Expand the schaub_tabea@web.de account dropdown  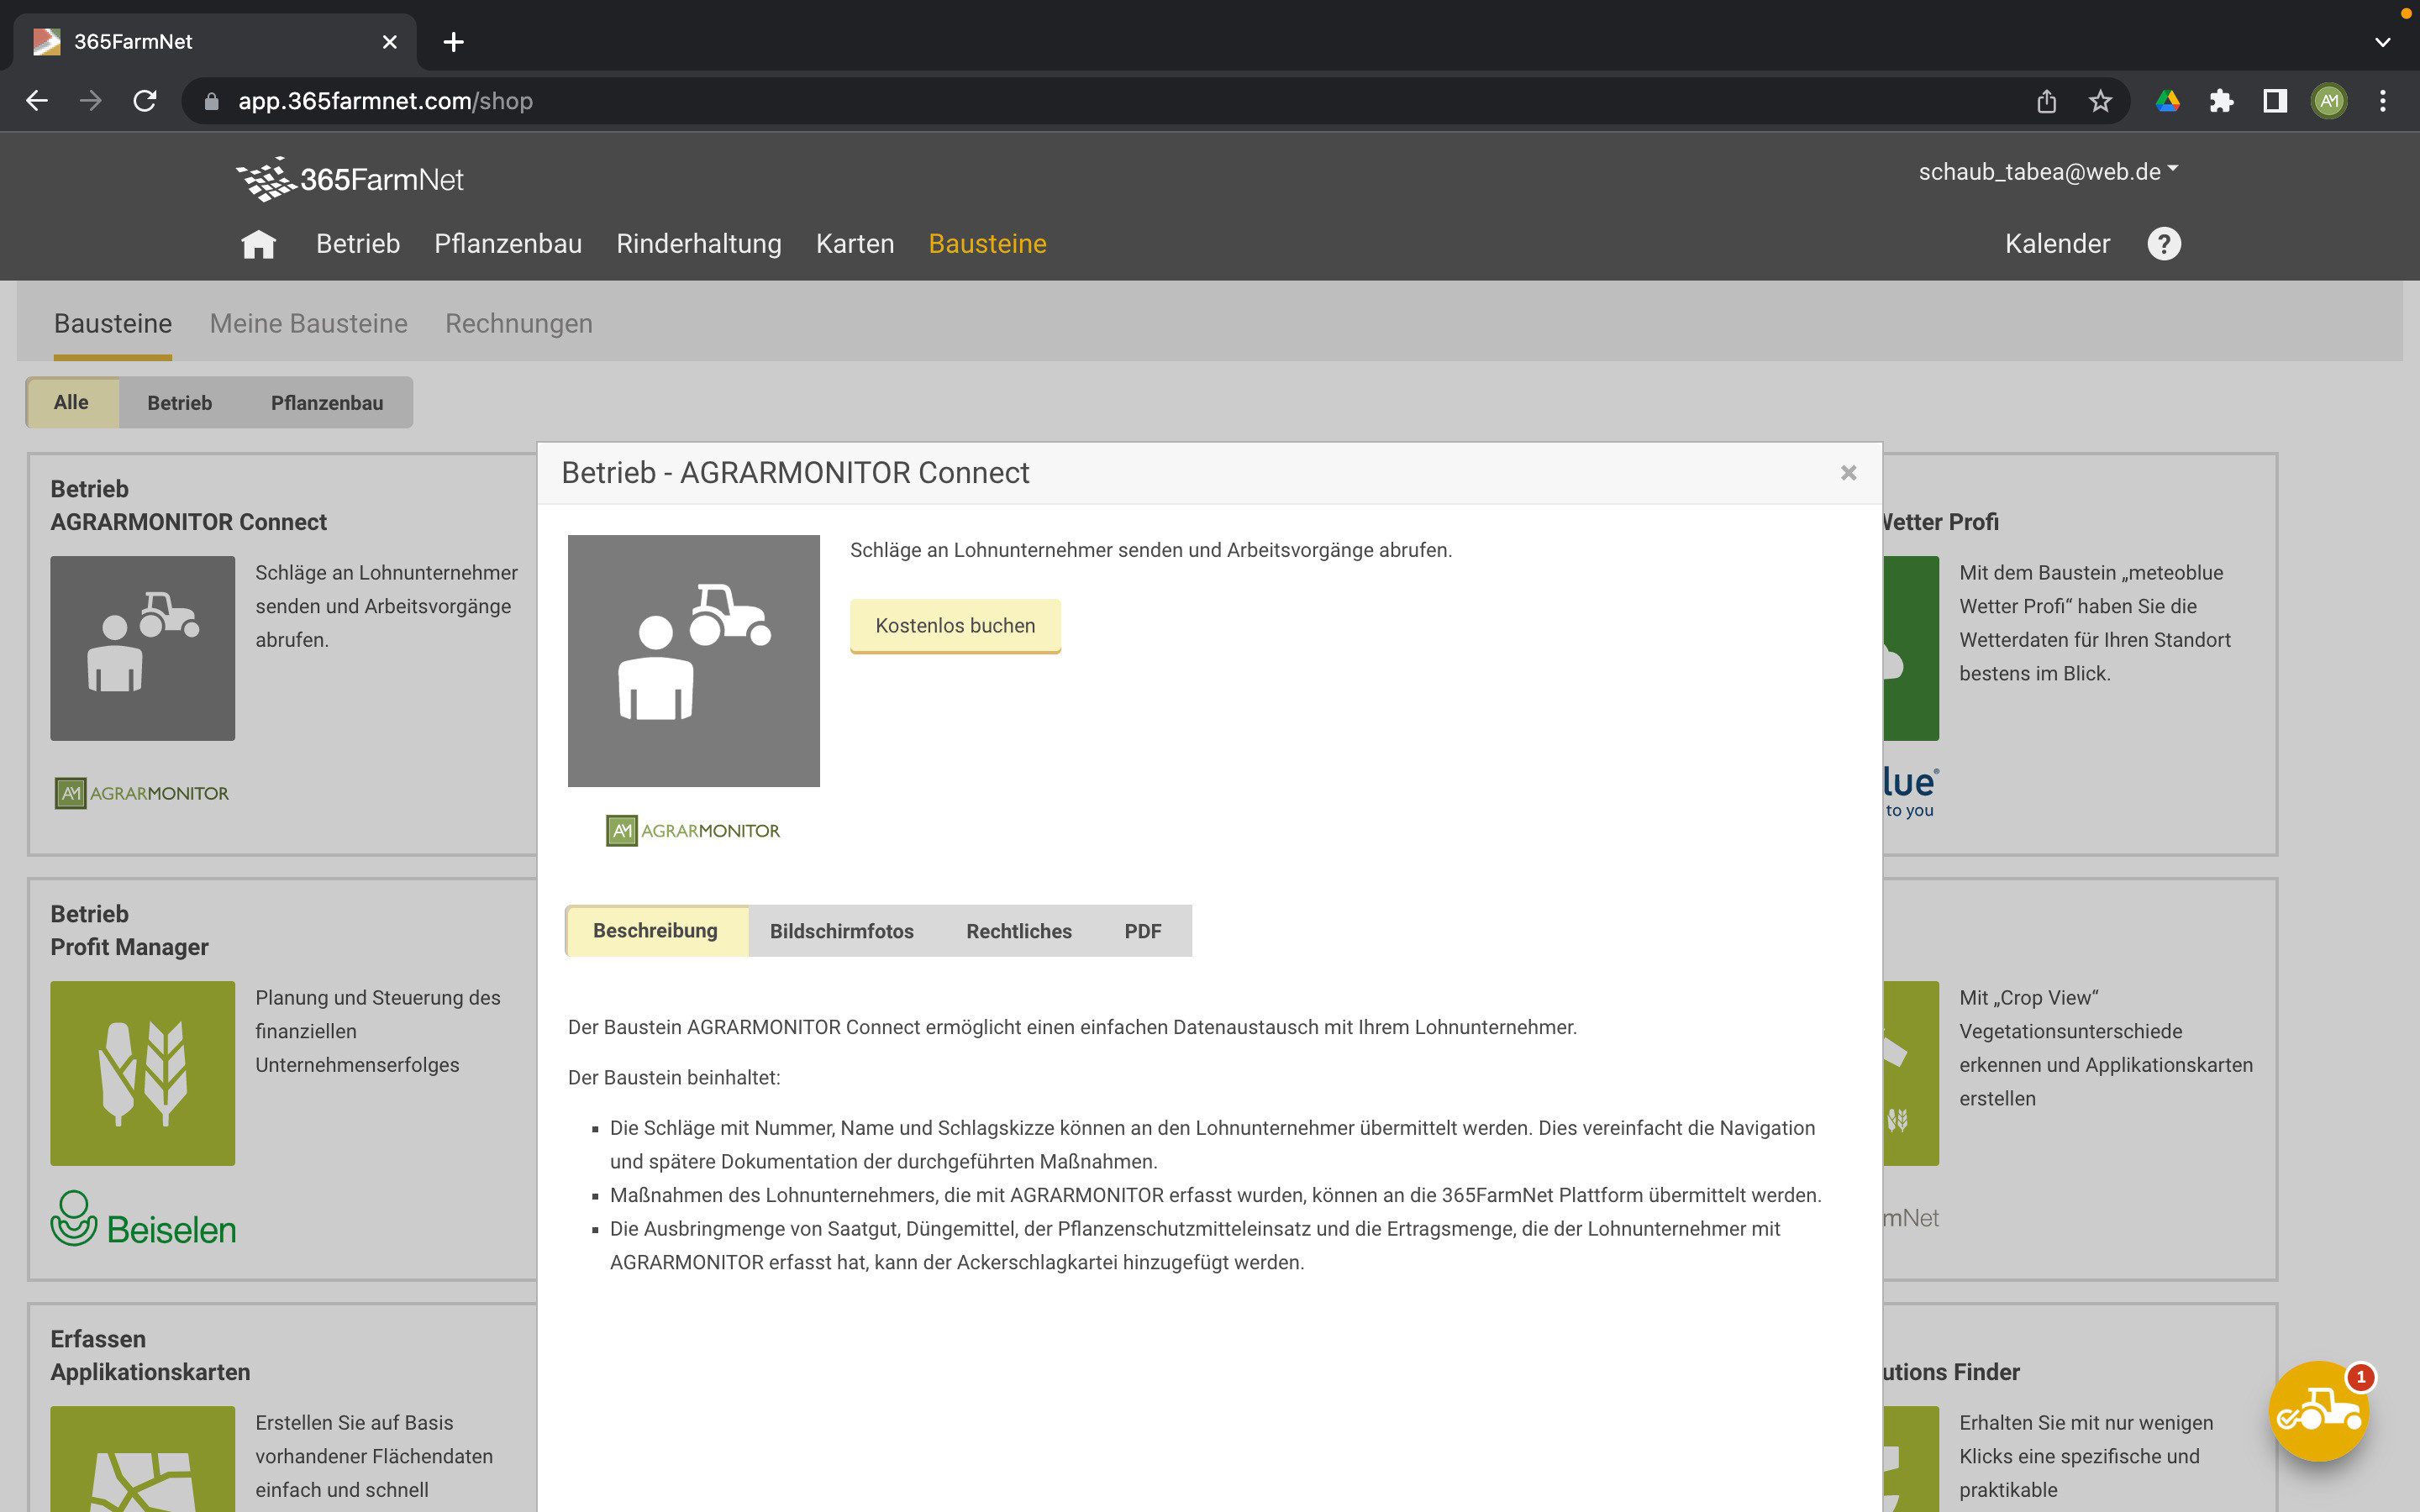pyautogui.click(x=2047, y=172)
